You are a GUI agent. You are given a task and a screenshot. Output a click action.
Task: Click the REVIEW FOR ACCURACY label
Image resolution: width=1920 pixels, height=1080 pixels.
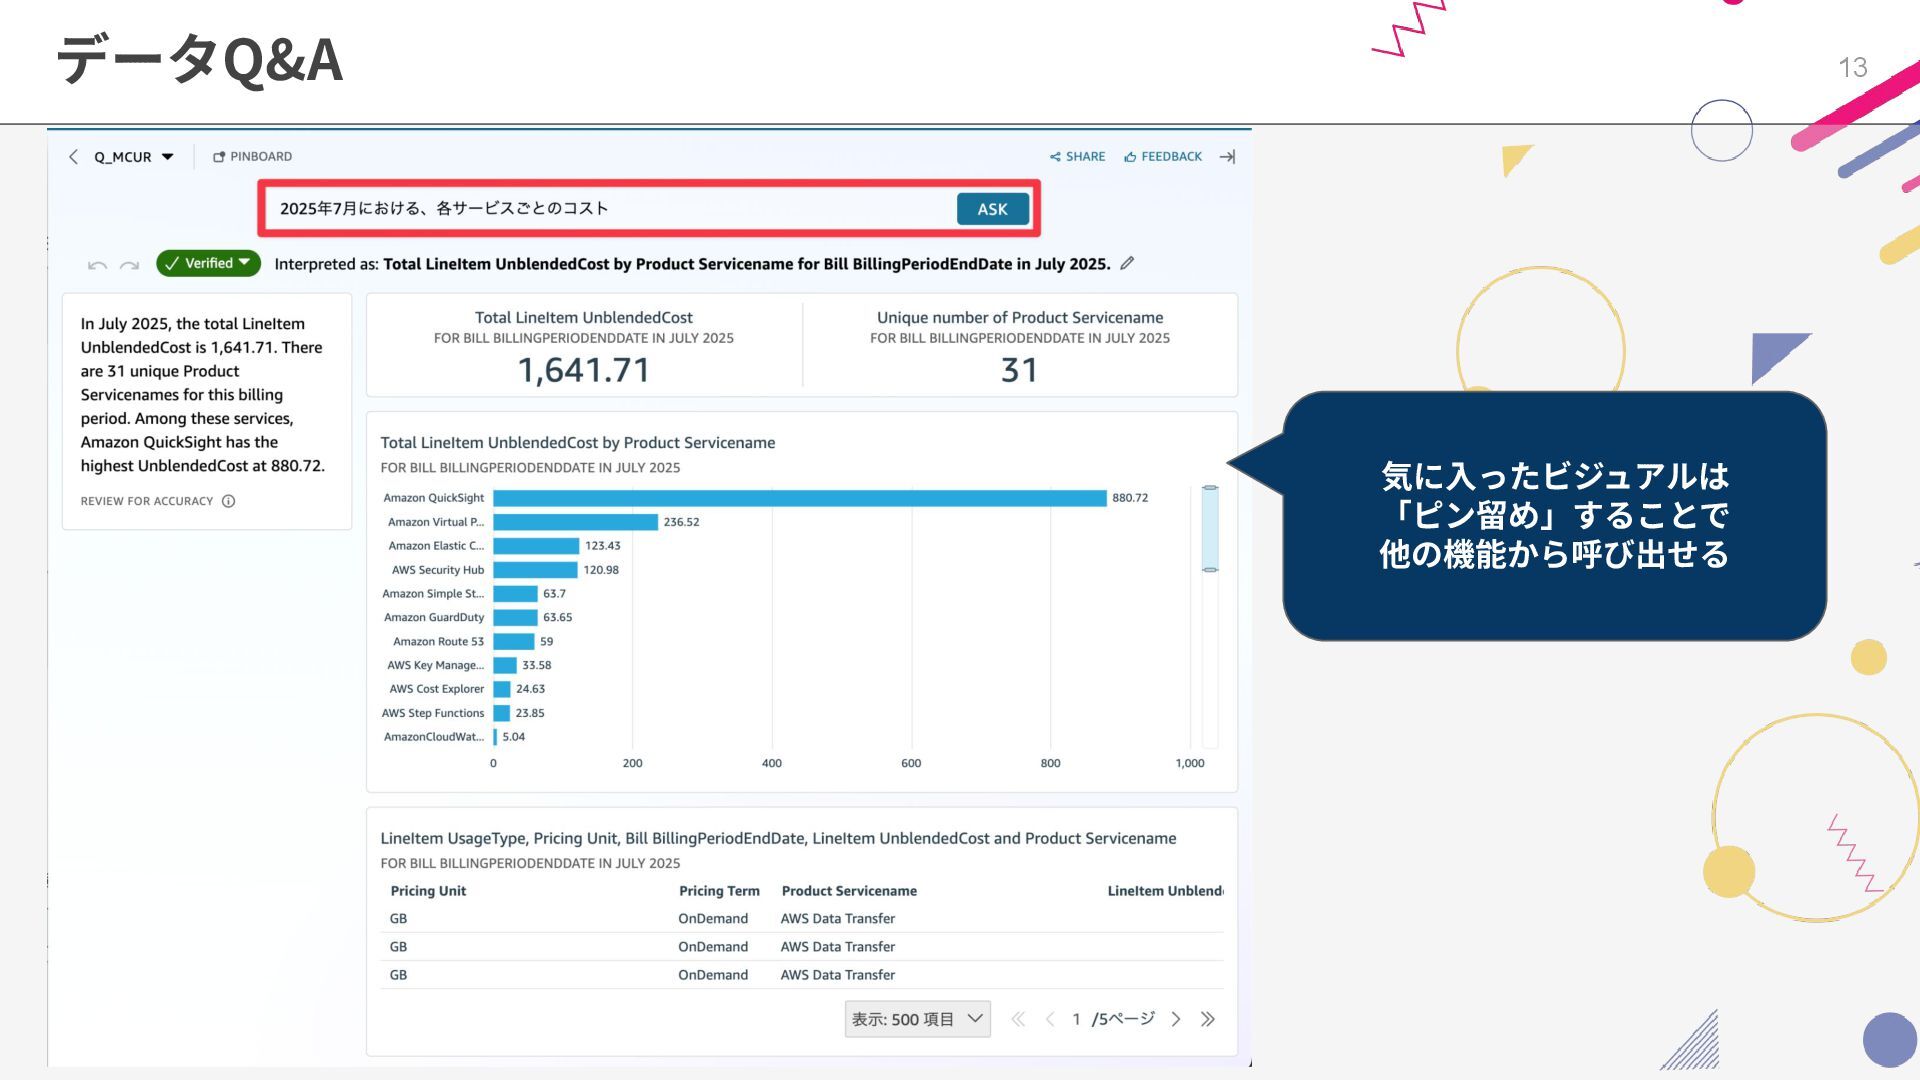click(x=147, y=501)
